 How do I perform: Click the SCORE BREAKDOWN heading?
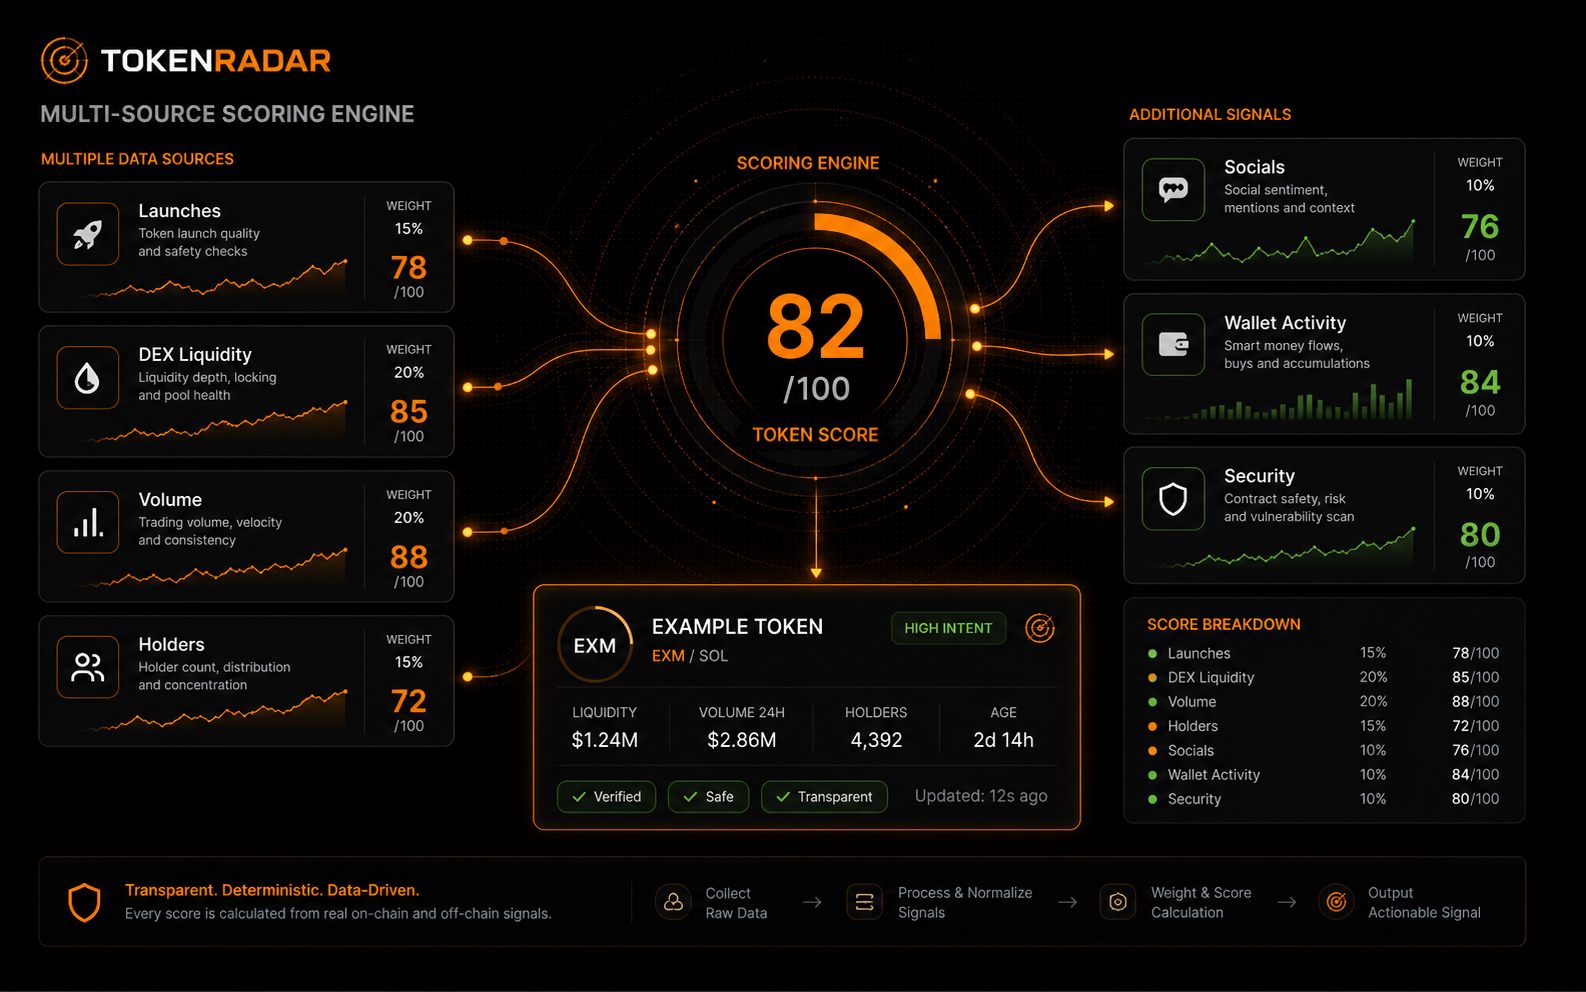(1224, 624)
